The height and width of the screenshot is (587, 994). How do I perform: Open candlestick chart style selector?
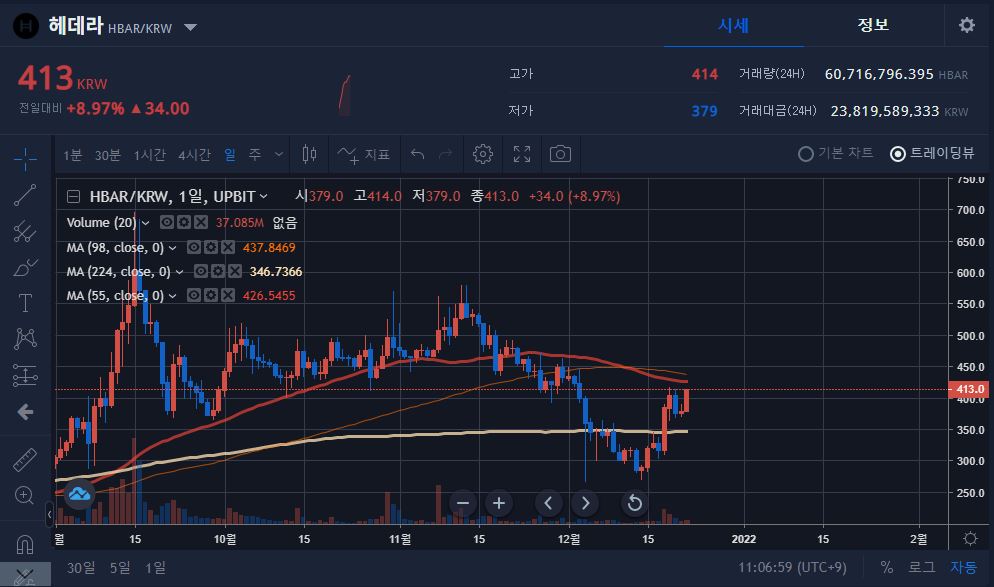(309, 154)
